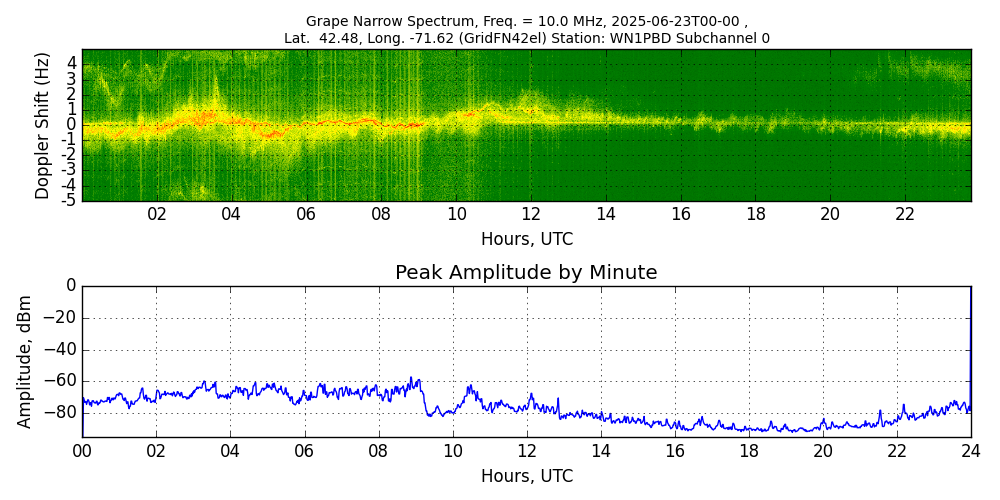
Task: Click 'Hours, UTC' label under the amplitude plot
Action: click(526, 476)
